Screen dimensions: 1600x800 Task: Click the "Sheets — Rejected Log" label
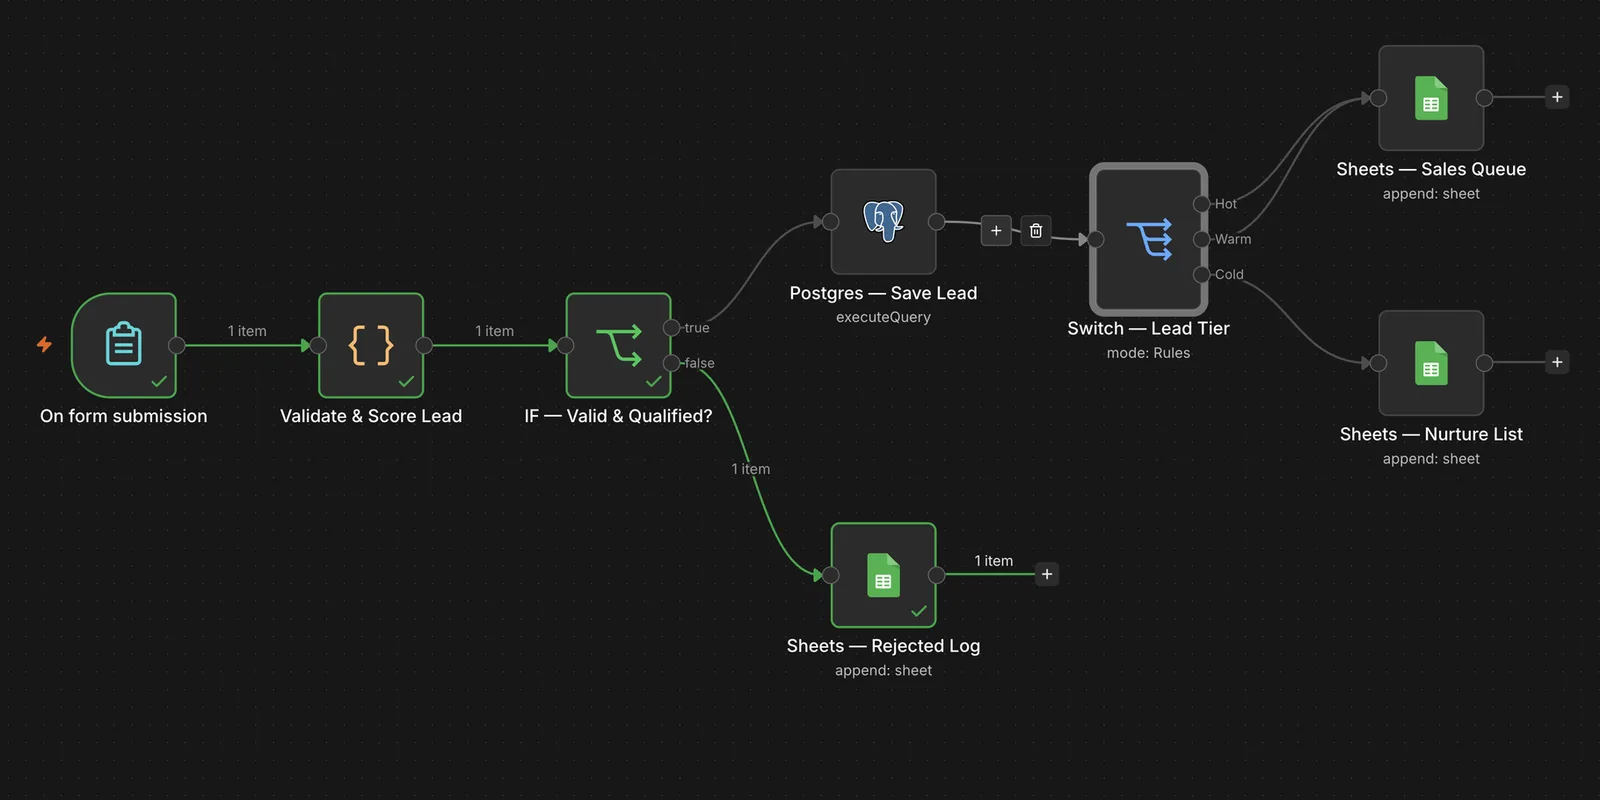pos(883,646)
